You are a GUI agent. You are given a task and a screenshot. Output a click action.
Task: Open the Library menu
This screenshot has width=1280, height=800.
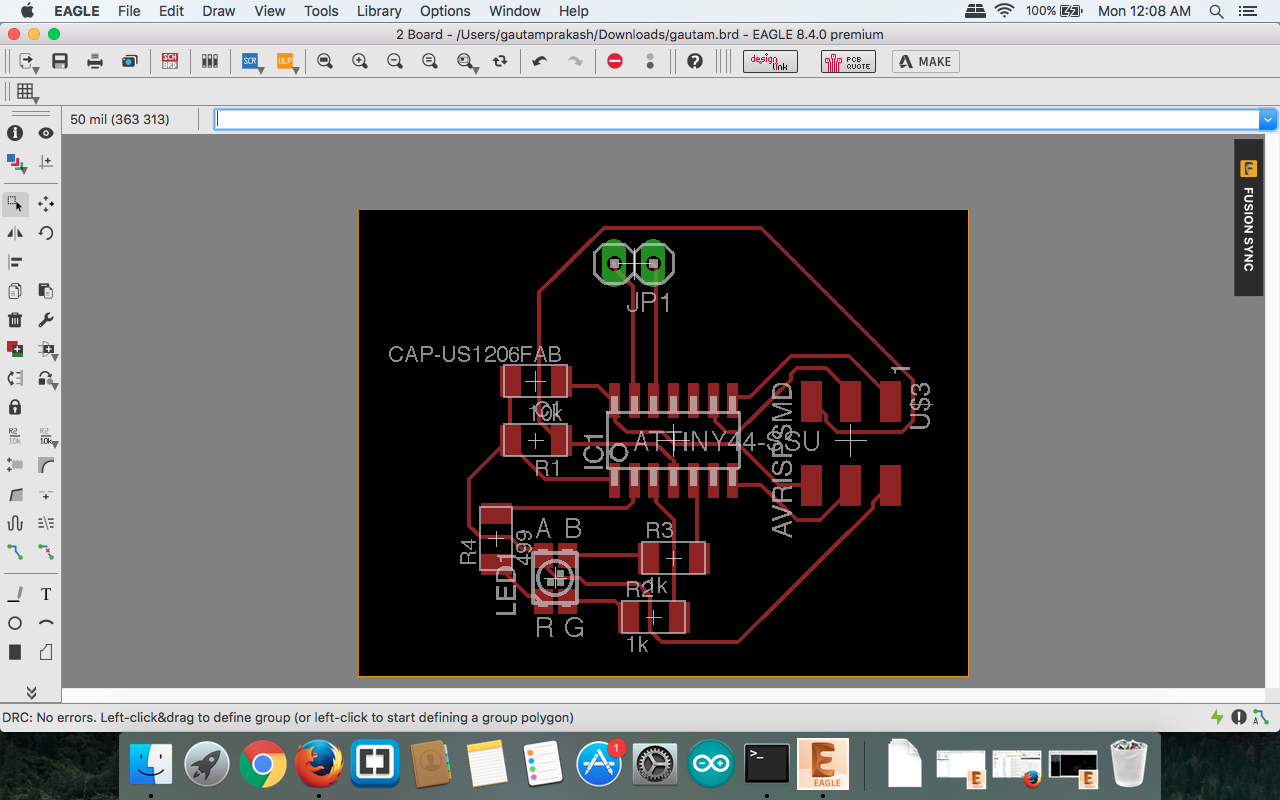coord(379,11)
